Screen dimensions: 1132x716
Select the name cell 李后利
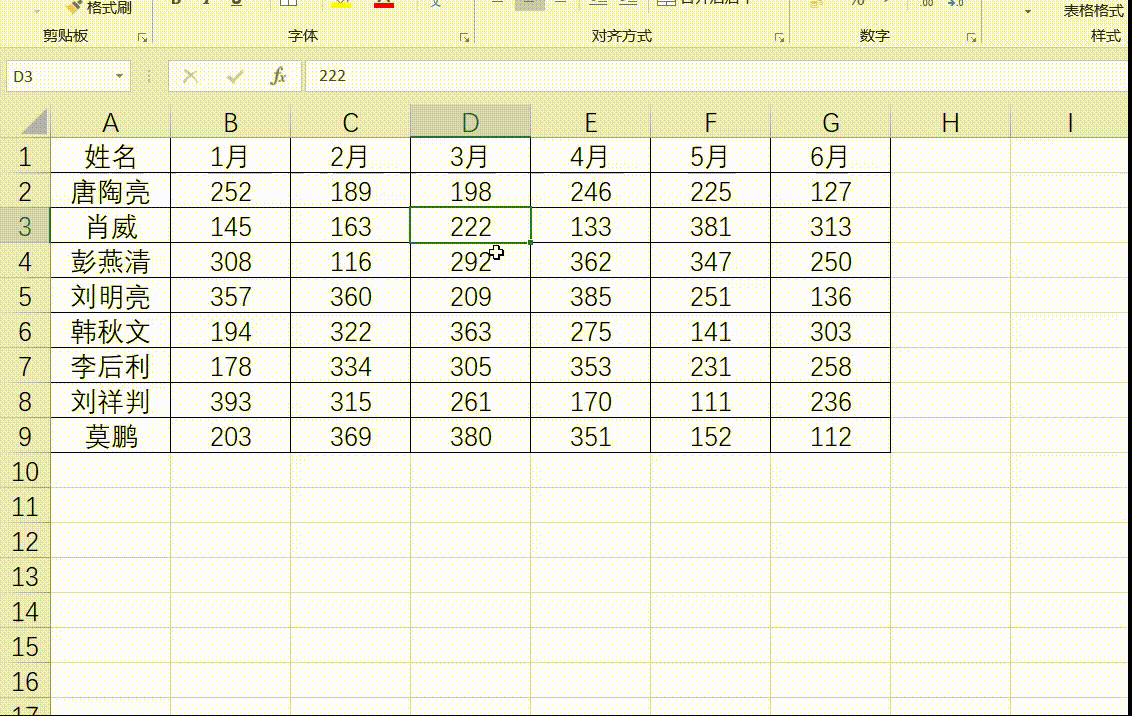pos(110,366)
